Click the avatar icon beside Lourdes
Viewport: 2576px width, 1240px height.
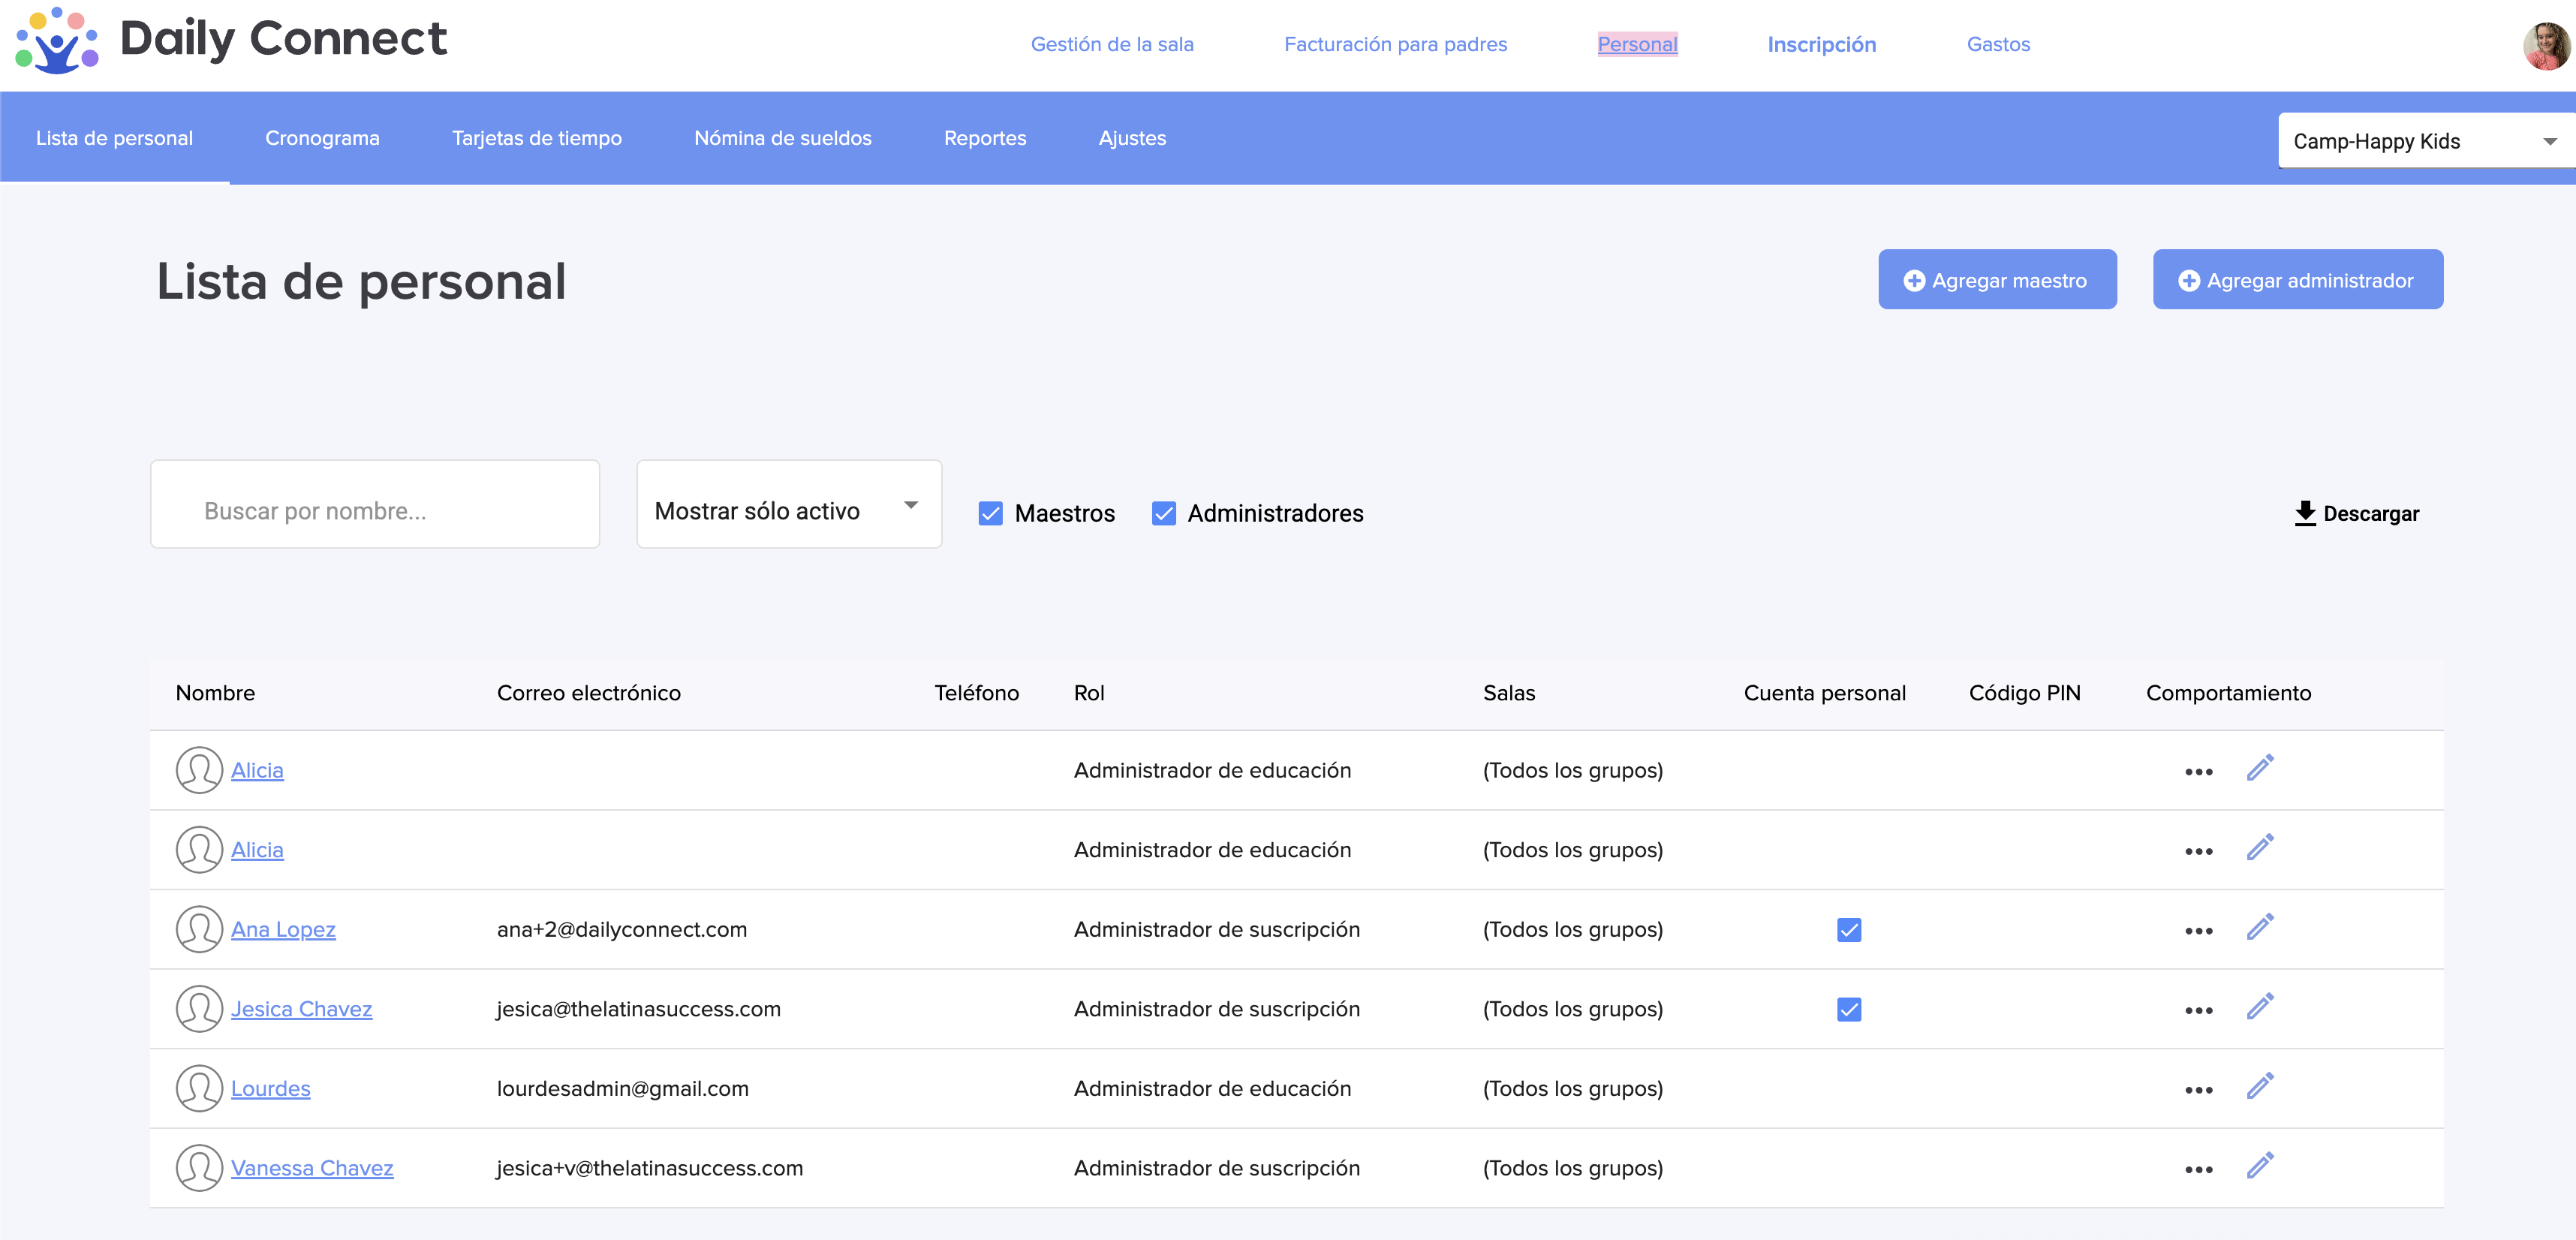199,1088
